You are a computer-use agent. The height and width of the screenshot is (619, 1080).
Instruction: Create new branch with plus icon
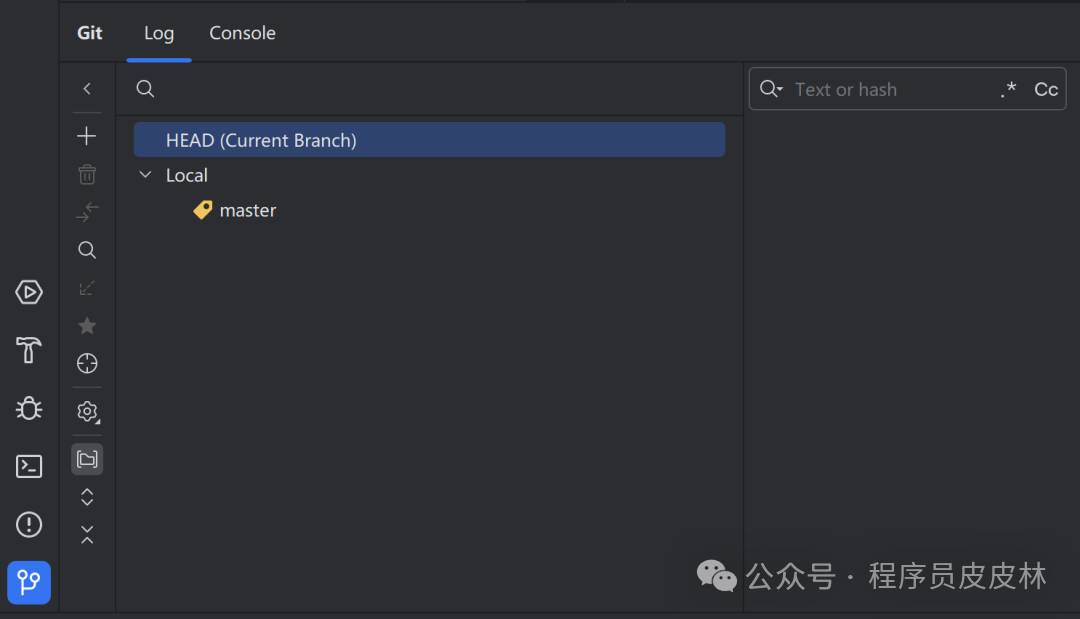pos(87,136)
